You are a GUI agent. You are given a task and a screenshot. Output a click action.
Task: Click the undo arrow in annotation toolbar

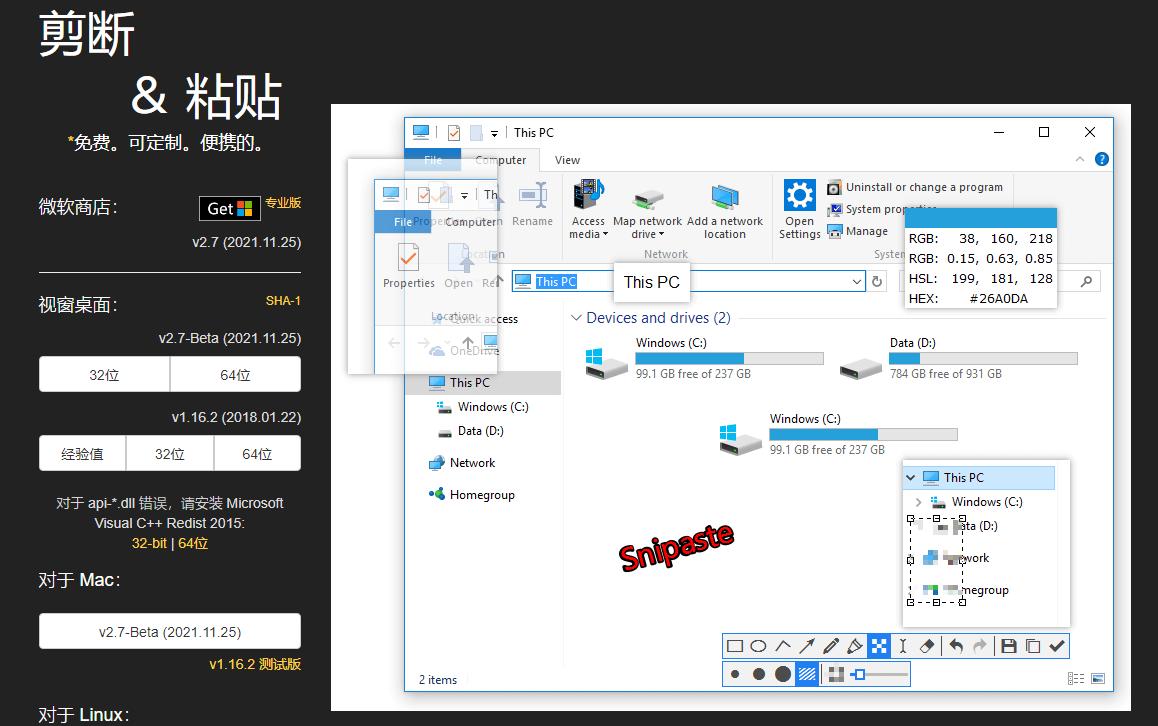(955, 645)
